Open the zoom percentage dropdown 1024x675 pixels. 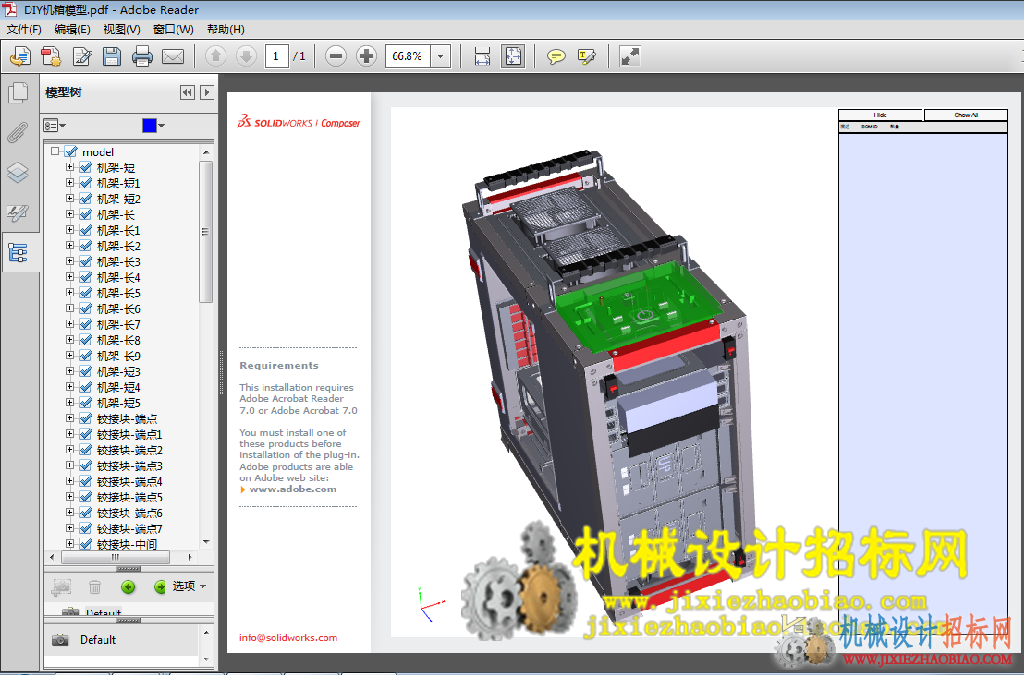click(441, 56)
